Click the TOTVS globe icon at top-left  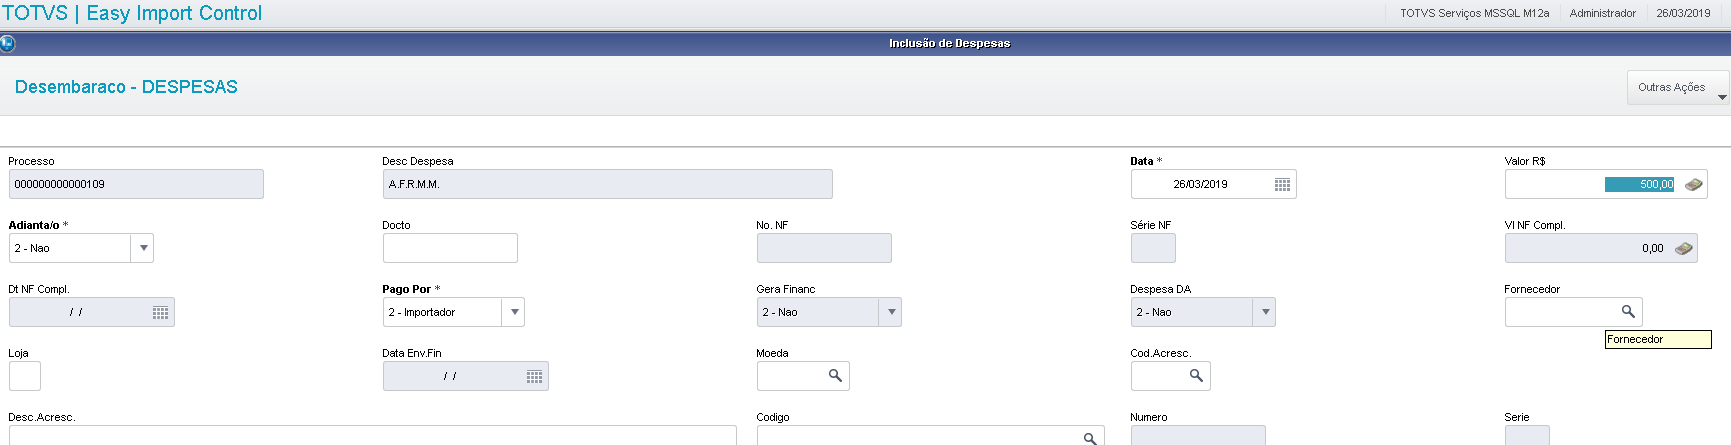pyautogui.click(x=8, y=43)
